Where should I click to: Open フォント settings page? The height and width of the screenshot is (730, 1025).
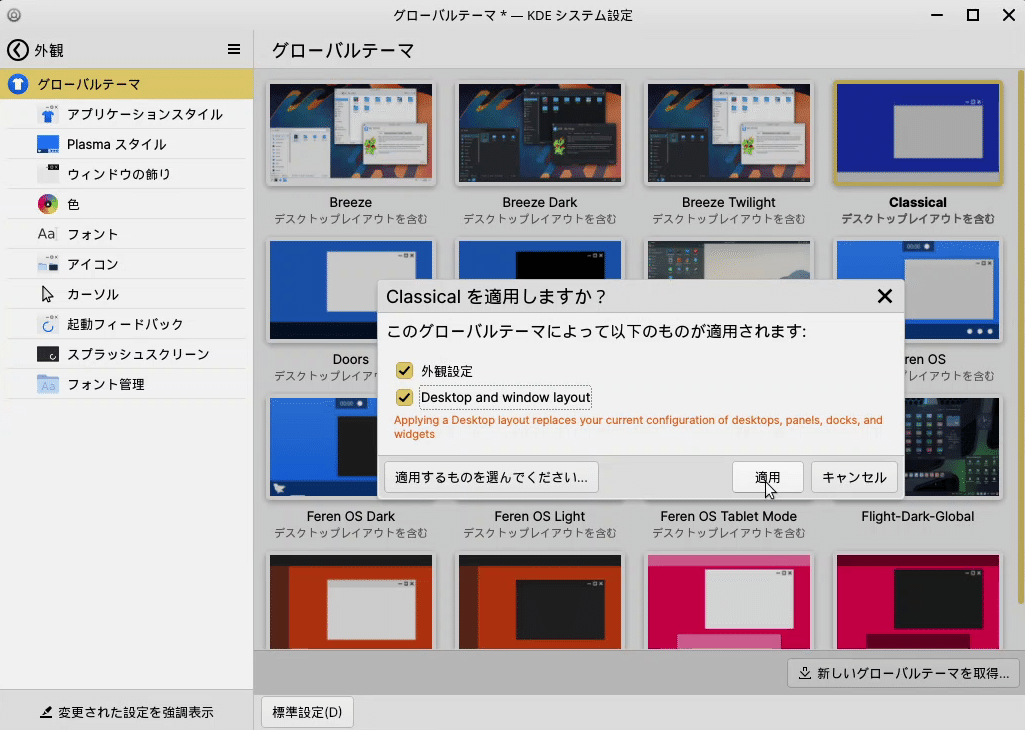127,234
